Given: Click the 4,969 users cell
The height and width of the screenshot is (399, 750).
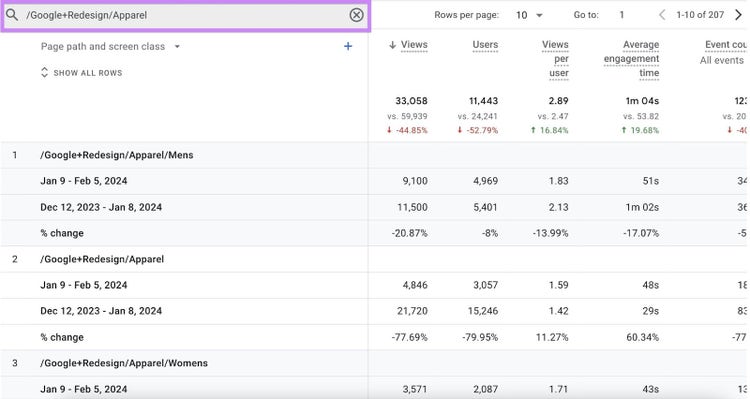Looking at the screenshot, I should coord(485,181).
